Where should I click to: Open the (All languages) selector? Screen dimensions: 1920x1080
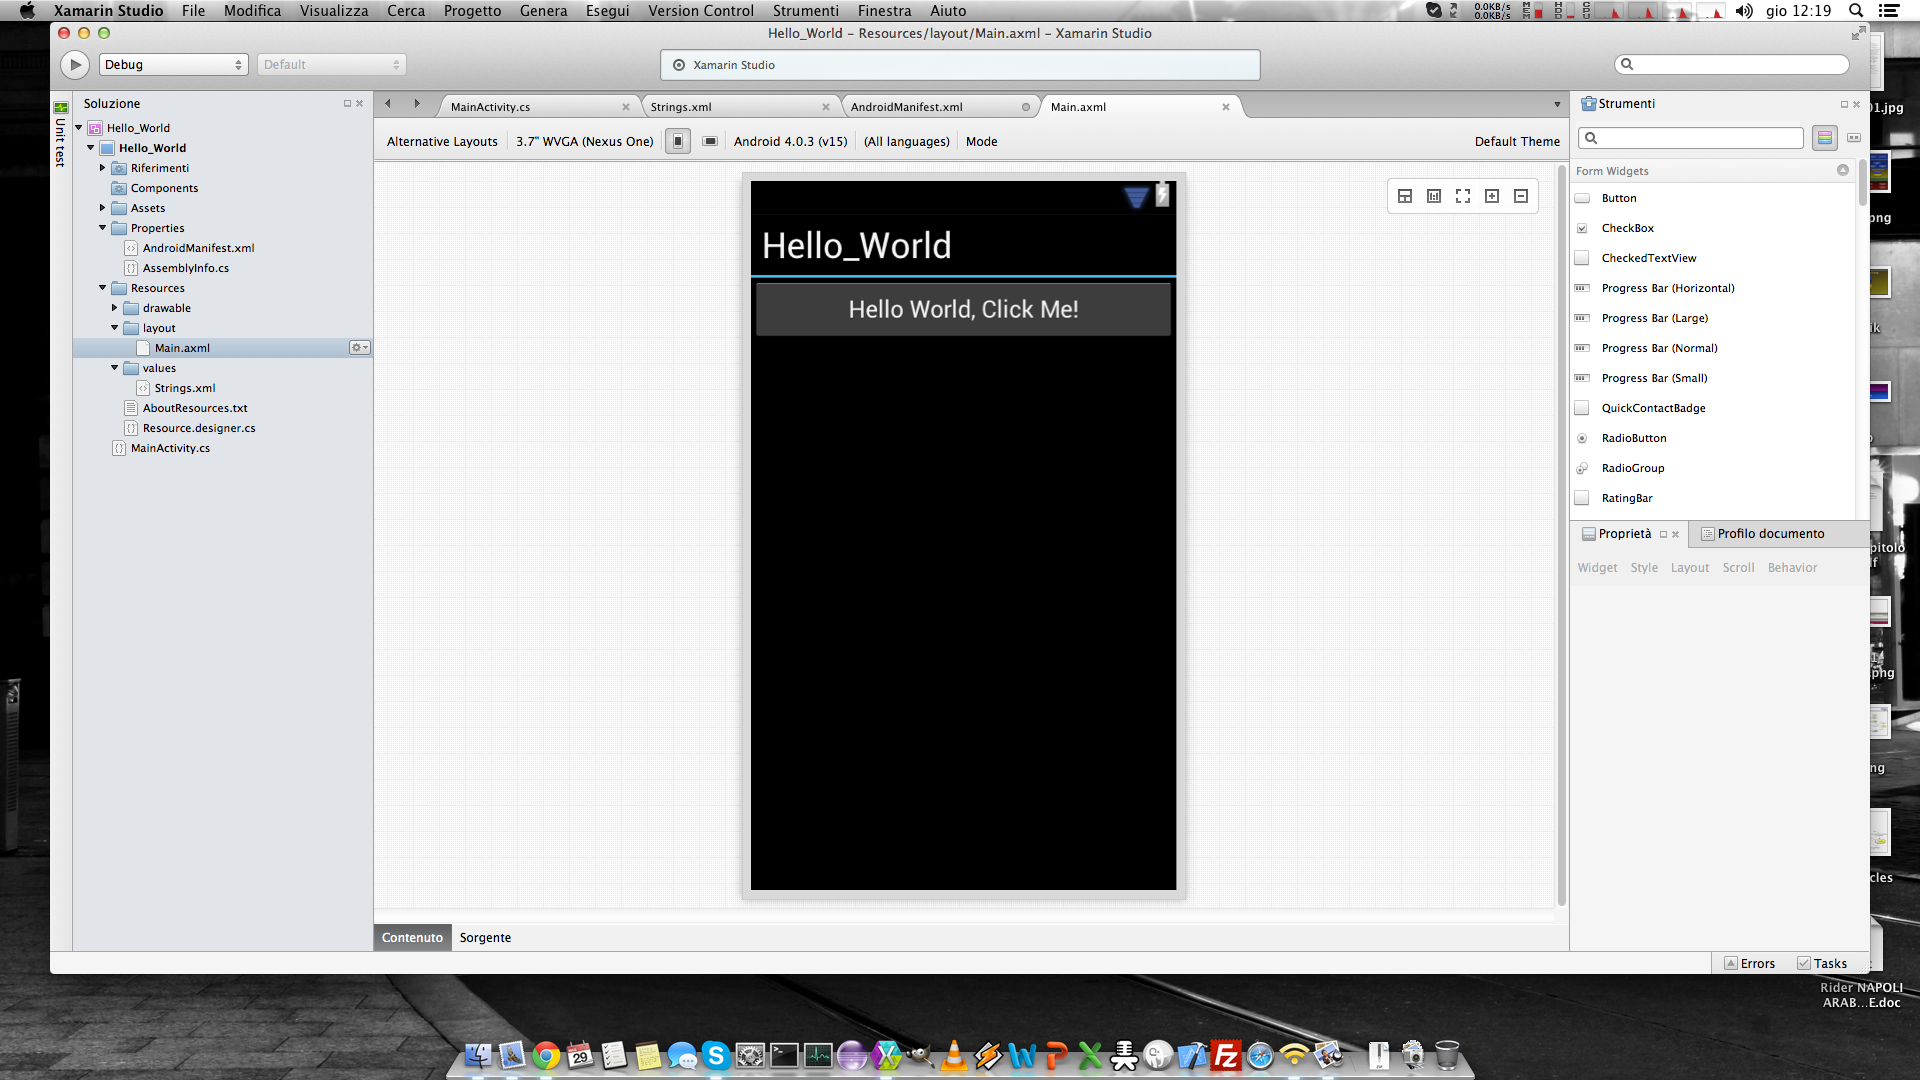(x=907, y=142)
